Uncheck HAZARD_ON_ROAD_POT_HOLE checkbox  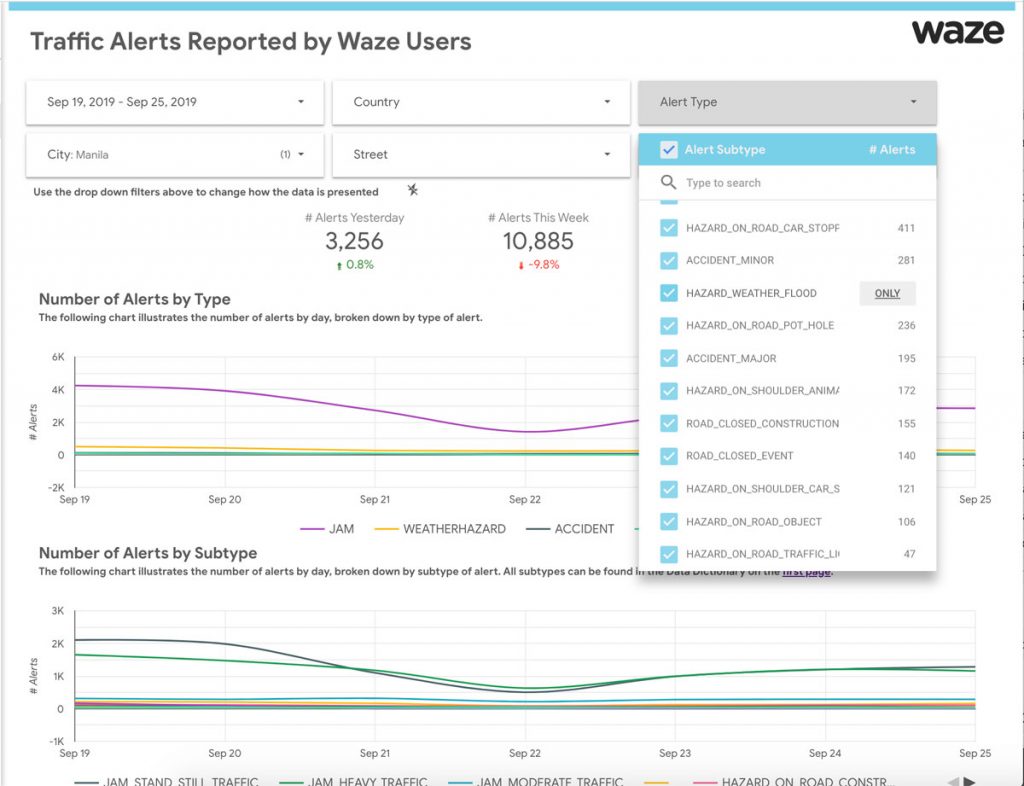pyautogui.click(x=669, y=326)
